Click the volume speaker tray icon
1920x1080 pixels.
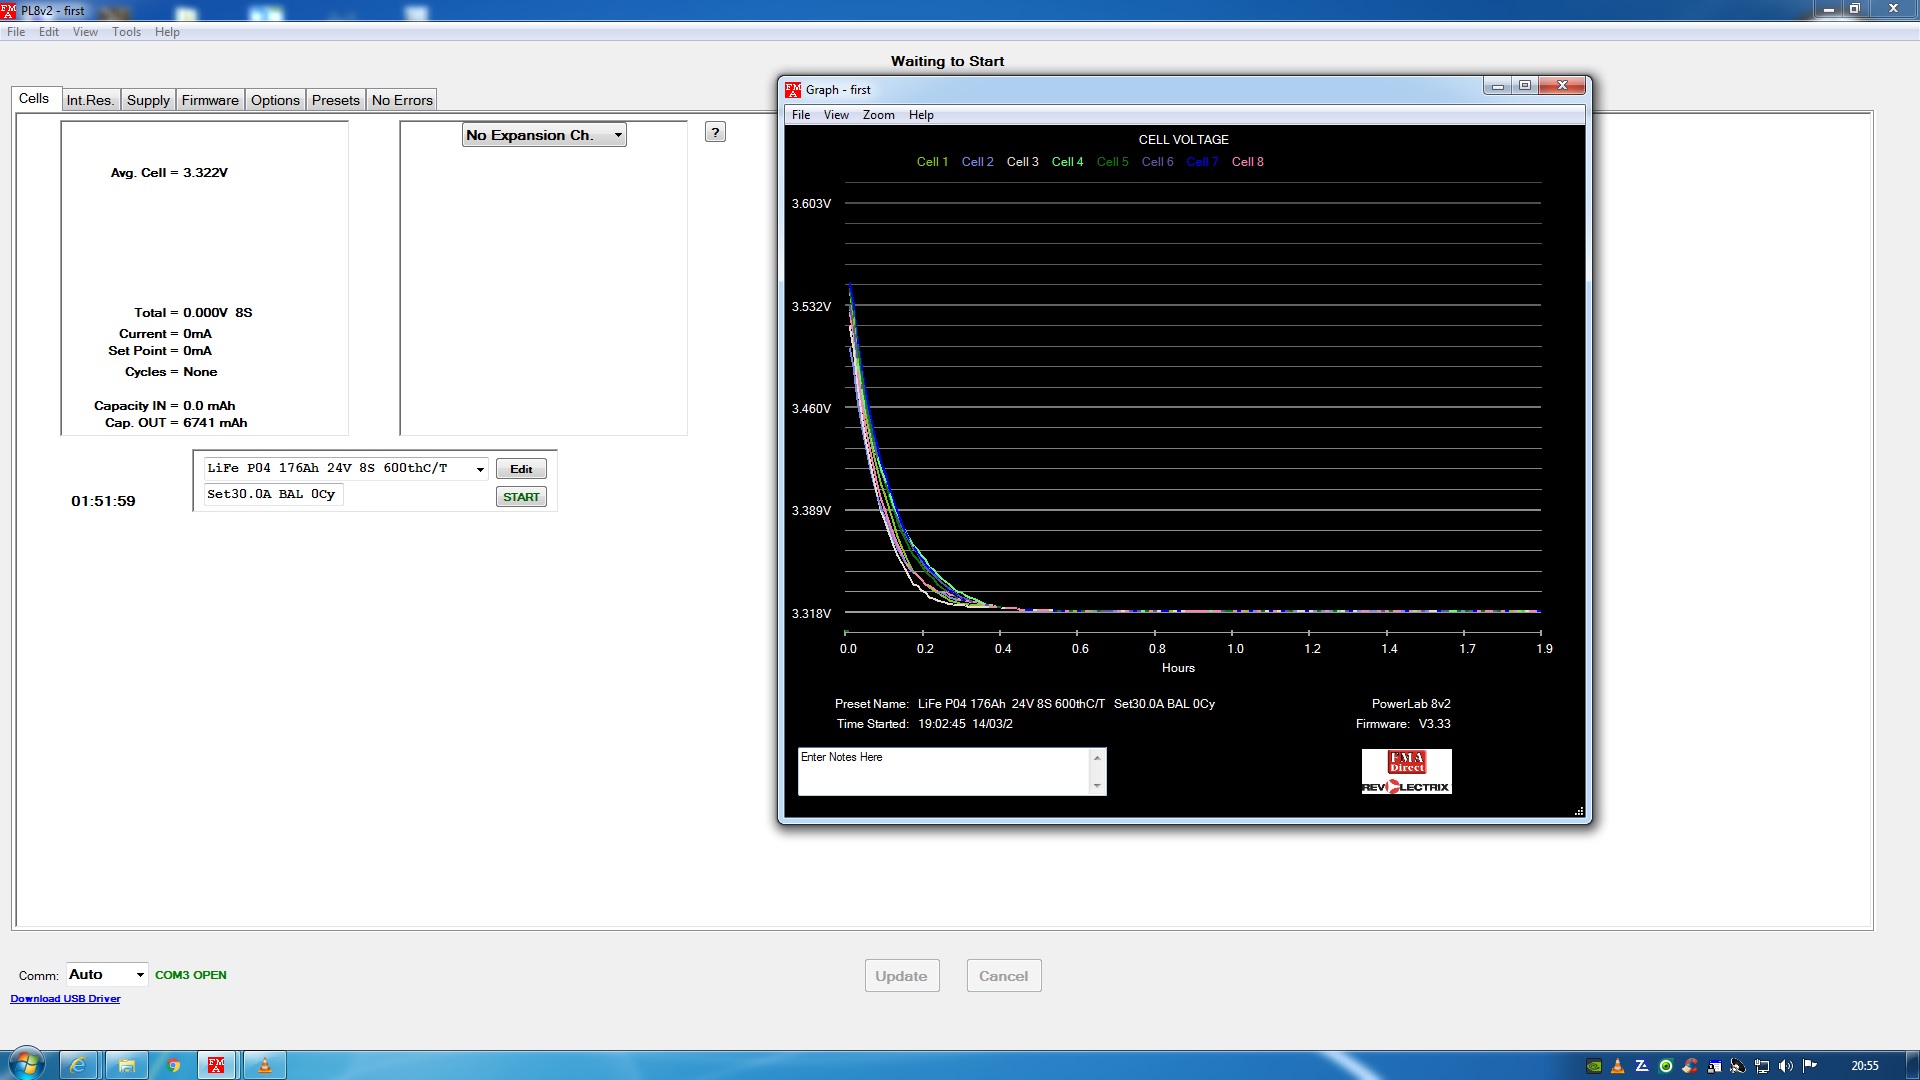click(1786, 1066)
